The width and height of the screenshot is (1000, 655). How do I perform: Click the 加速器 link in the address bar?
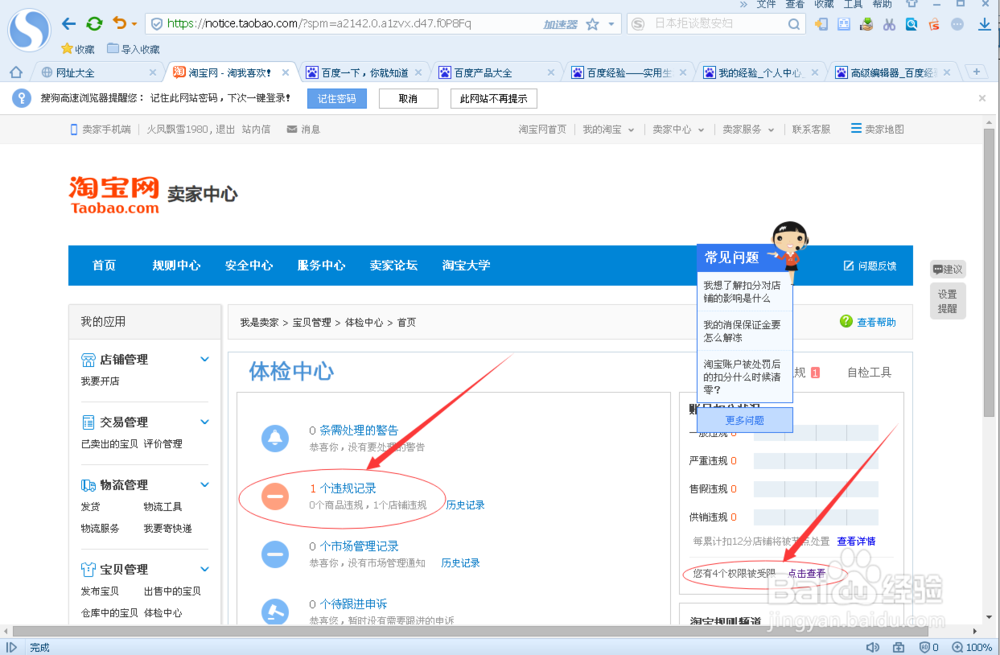(560, 24)
